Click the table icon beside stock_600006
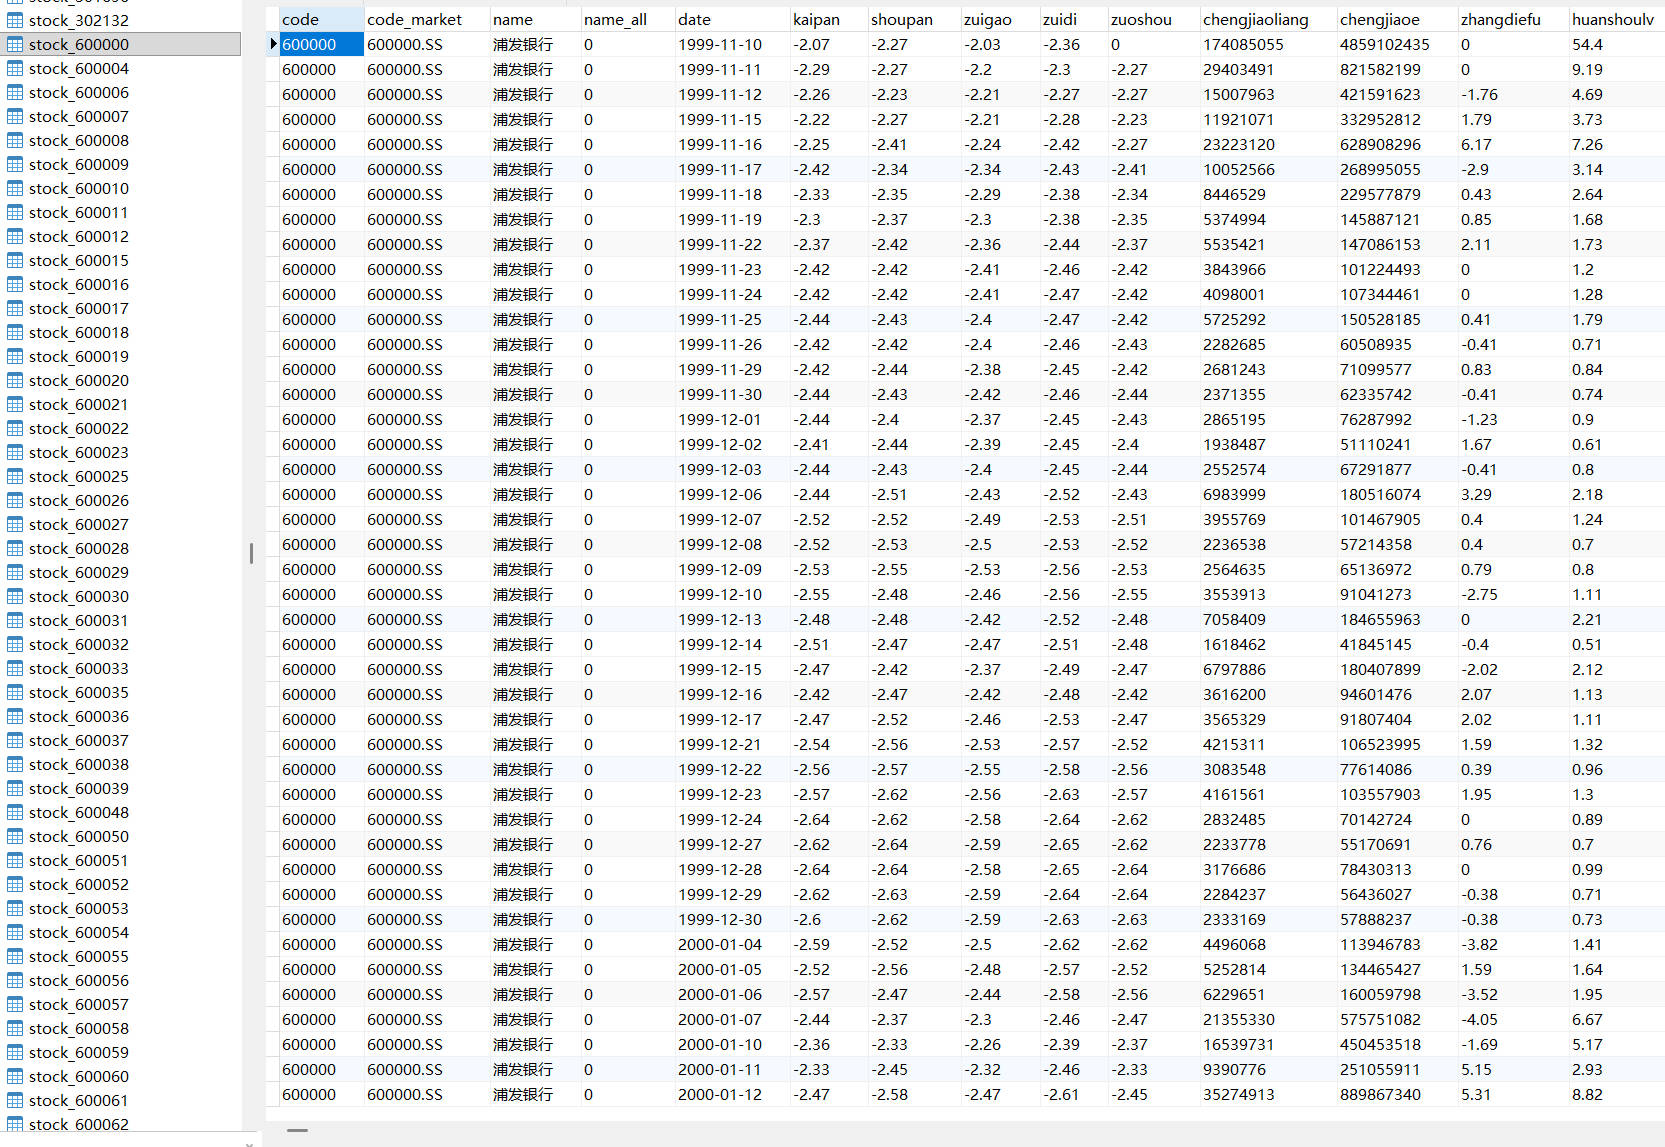Image resolution: width=1665 pixels, height=1147 pixels. coord(15,92)
